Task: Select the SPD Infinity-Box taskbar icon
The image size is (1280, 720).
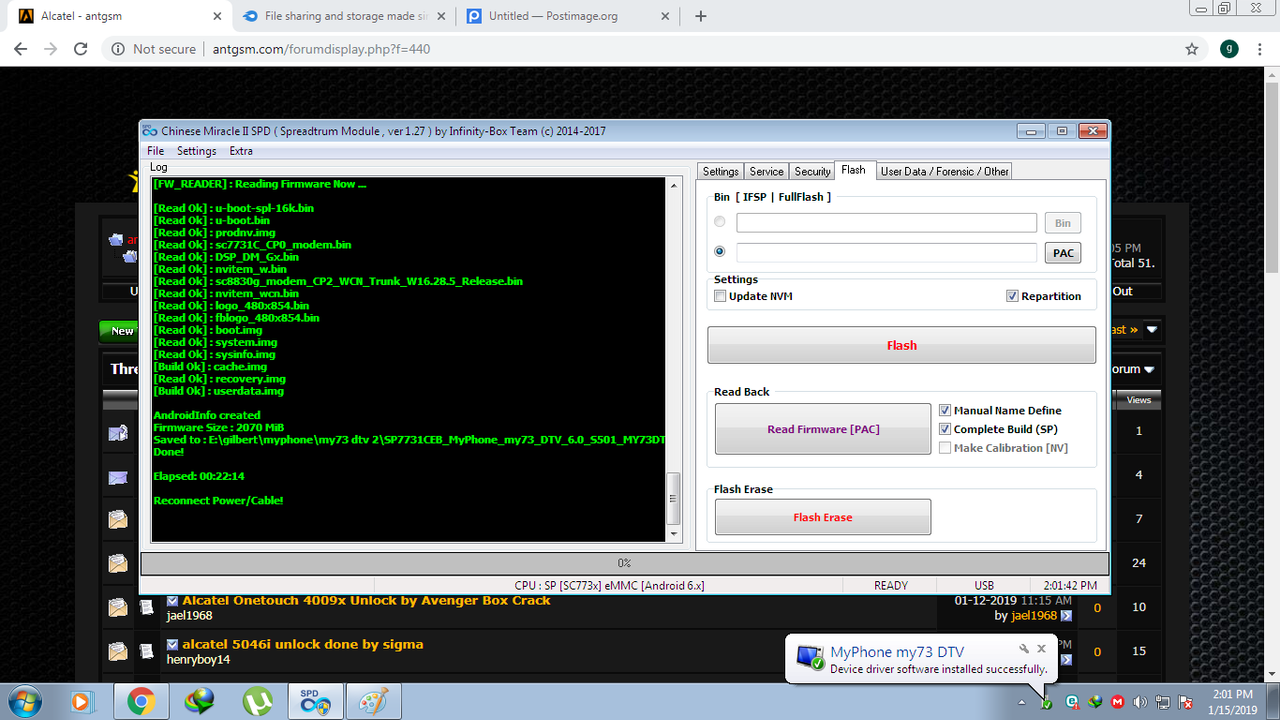Action: pos(316,701)
